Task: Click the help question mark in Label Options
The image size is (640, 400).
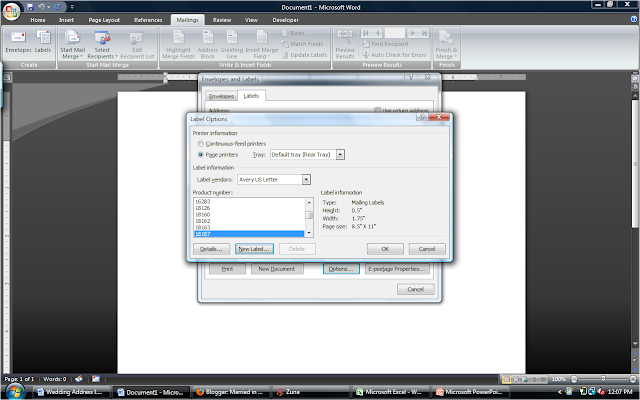Action: coord(422,117)
